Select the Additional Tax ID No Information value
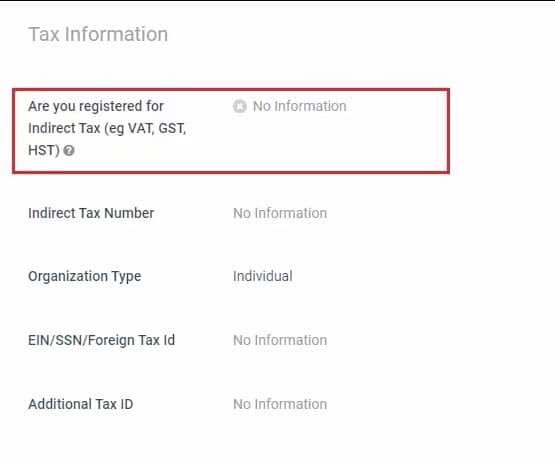This screenshot has width=555, height=460. [280, 404]
